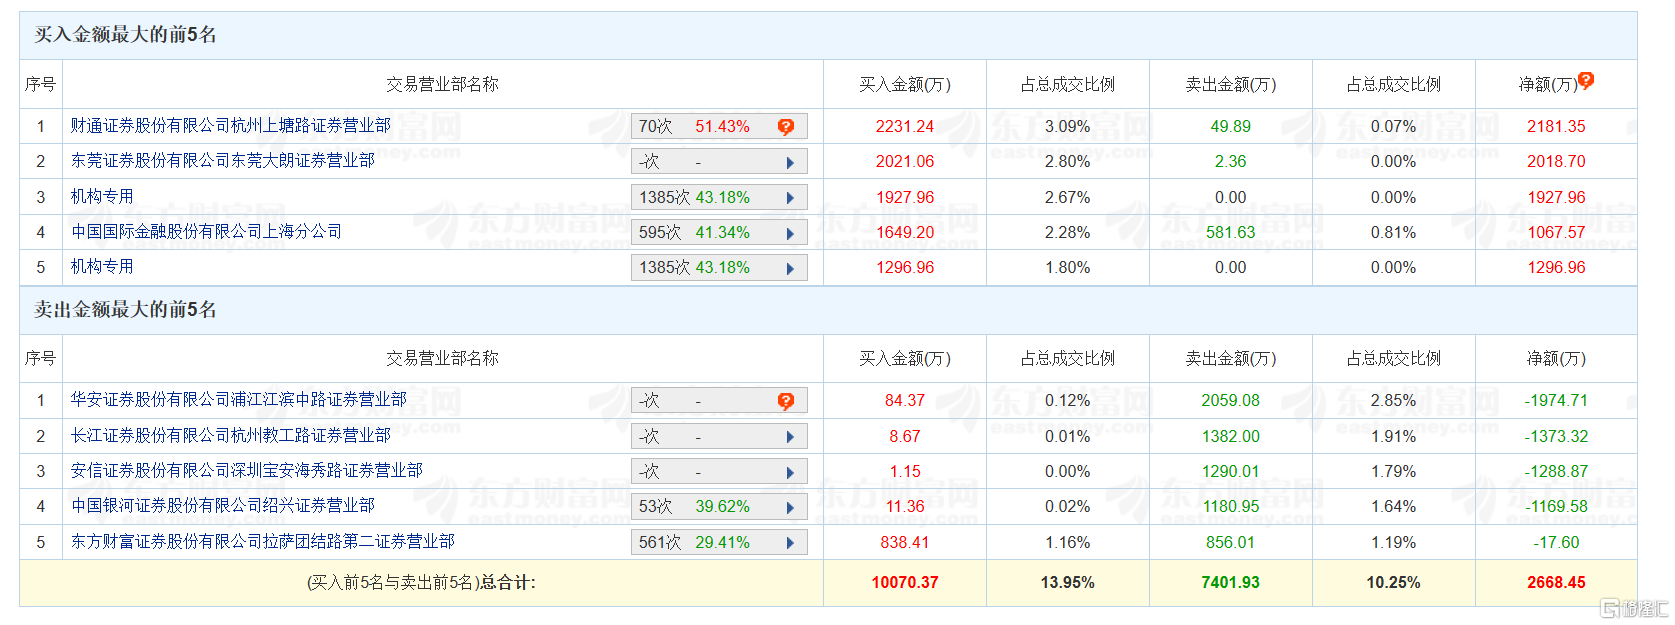Open 安信证券深圳宝安海秀路 link
1675x625 pixels.
click(x=246, y=470)
